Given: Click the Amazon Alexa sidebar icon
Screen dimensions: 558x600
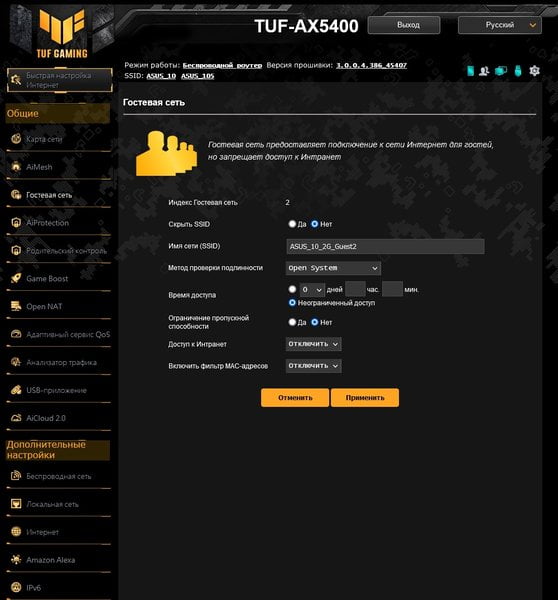Looking at the screenshot, I should tap(16, 559).
